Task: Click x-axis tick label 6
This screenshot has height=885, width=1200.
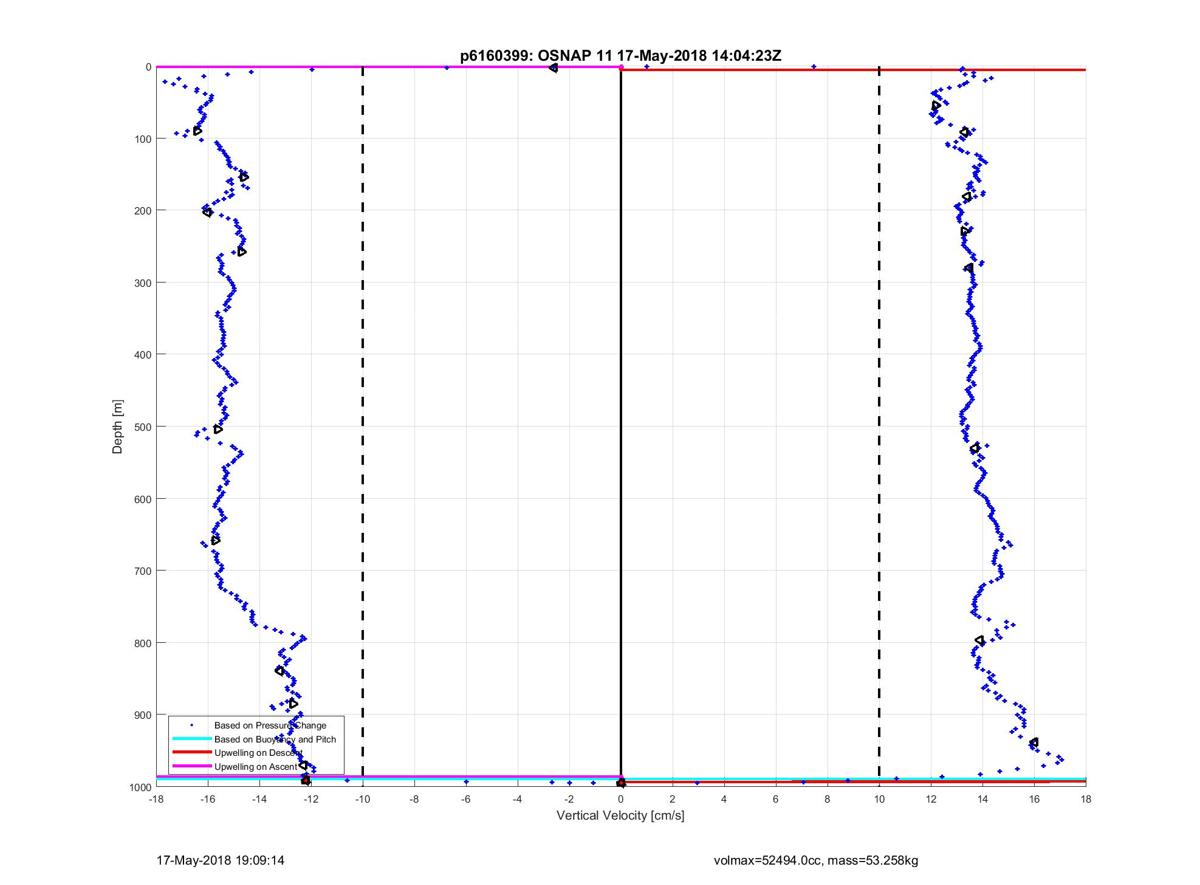Action: click(x=776, y=799)
